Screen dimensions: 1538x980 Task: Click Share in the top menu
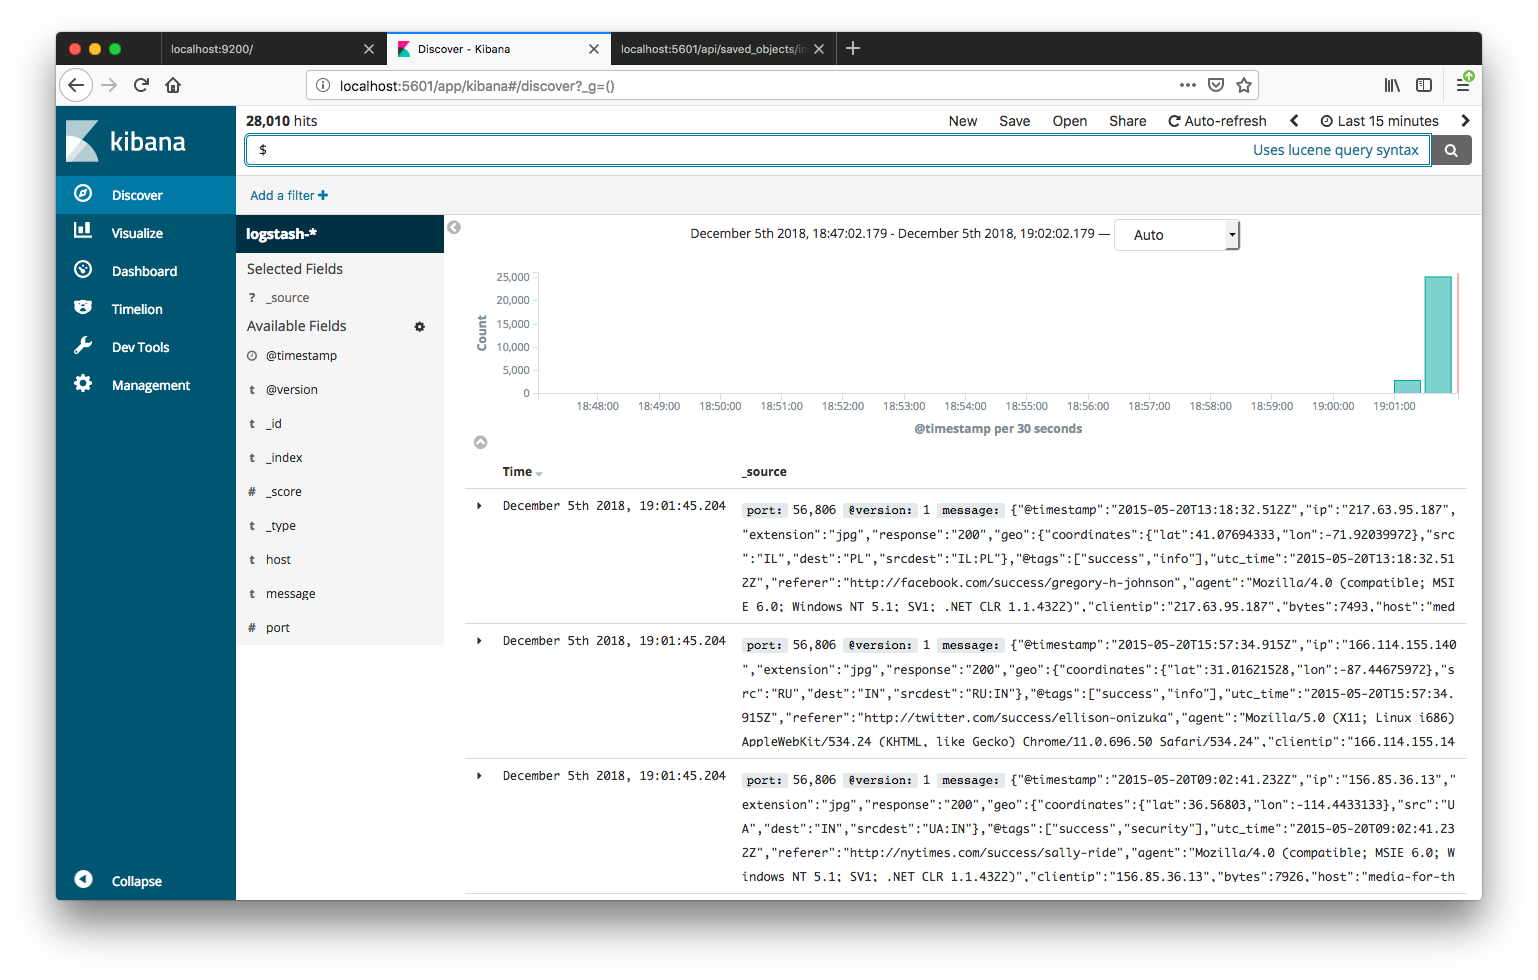(x=1127, y=121)
